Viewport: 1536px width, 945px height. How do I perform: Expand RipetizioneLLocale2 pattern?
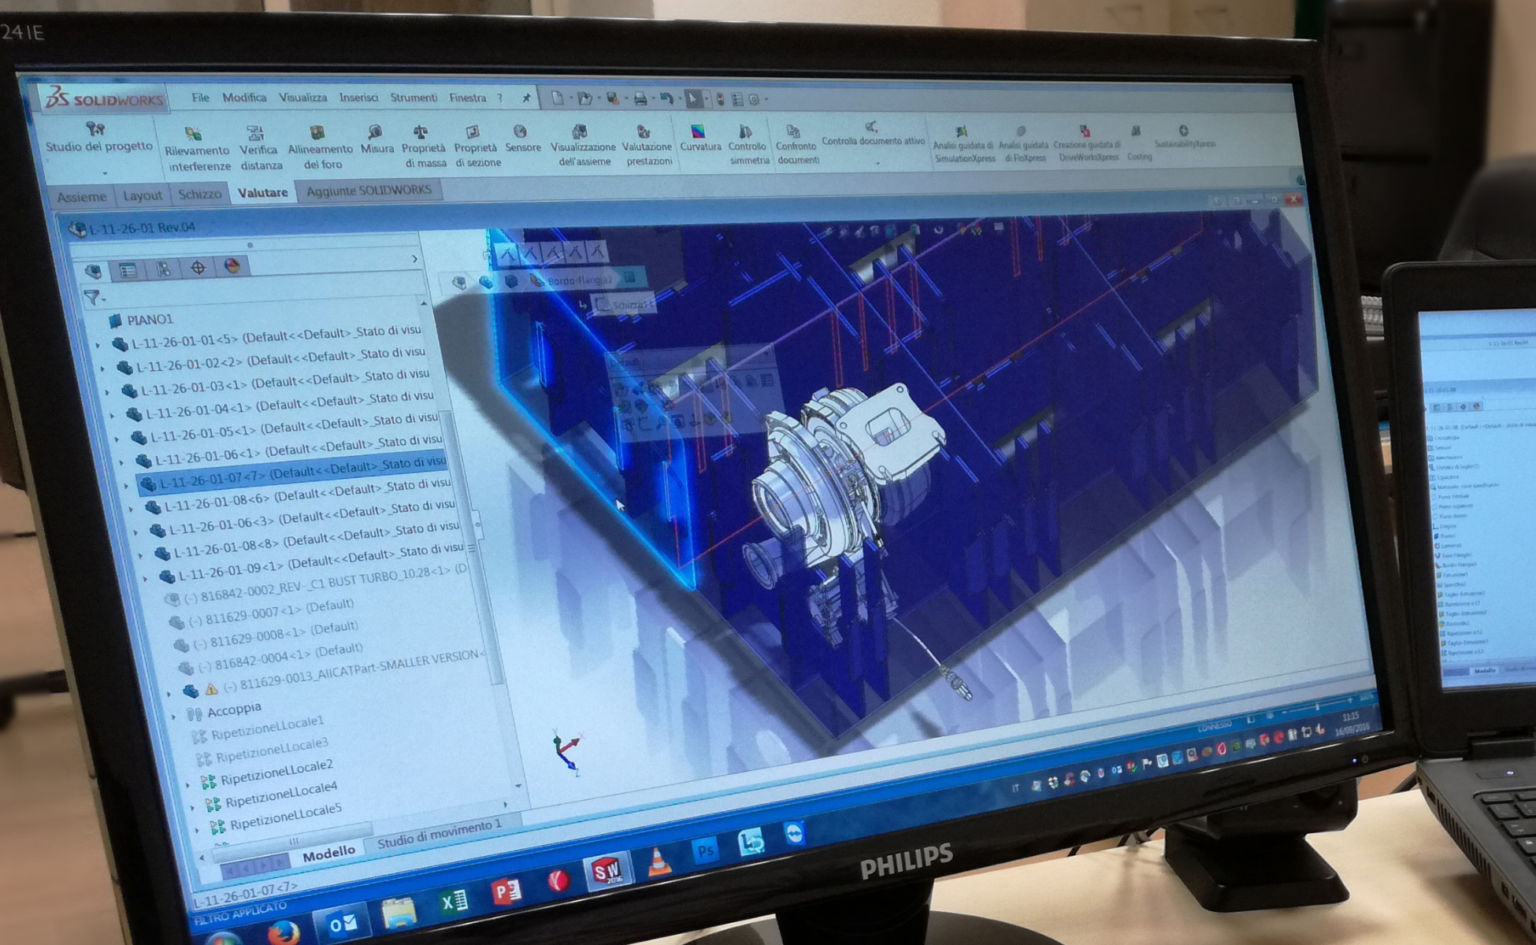(189, 783)
